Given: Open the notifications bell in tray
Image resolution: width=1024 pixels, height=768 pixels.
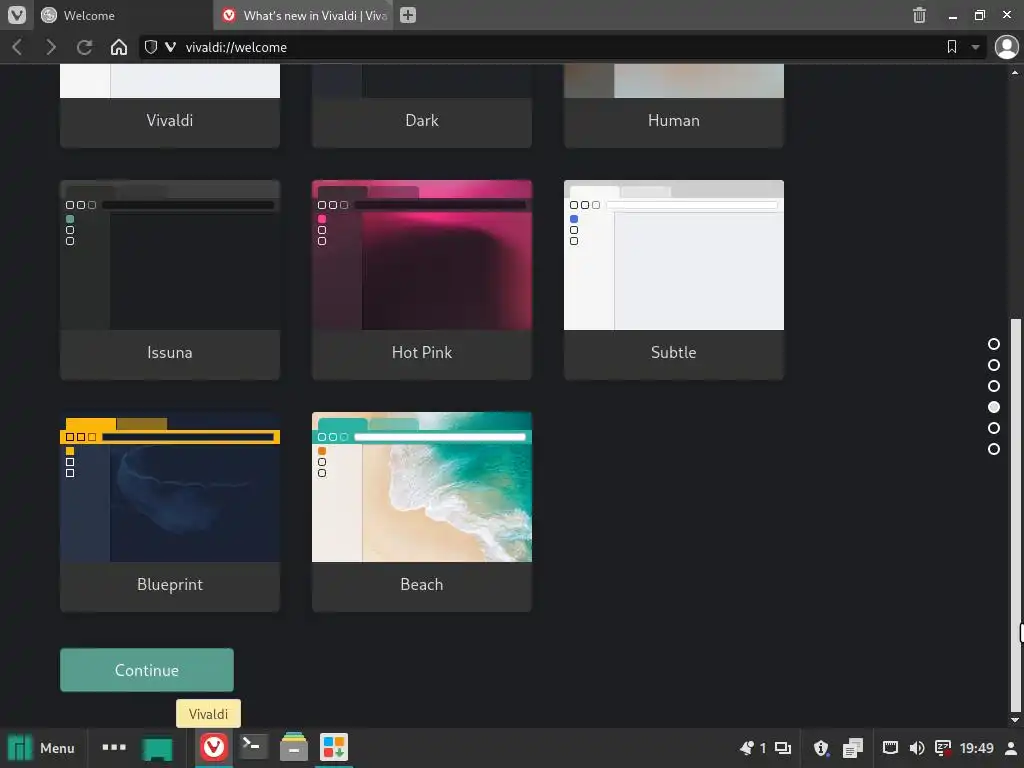Looking at the screenshot, I should (747, 748).
